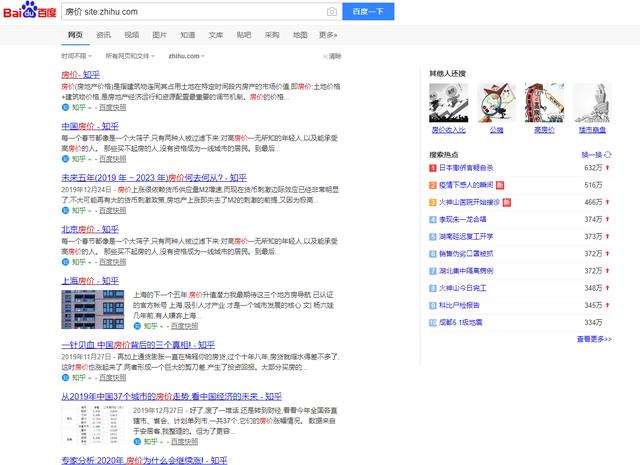The image size is (640, 465).
Task: Open the 未来五年 房价何去何从 result link
Action: coord(154,178)
